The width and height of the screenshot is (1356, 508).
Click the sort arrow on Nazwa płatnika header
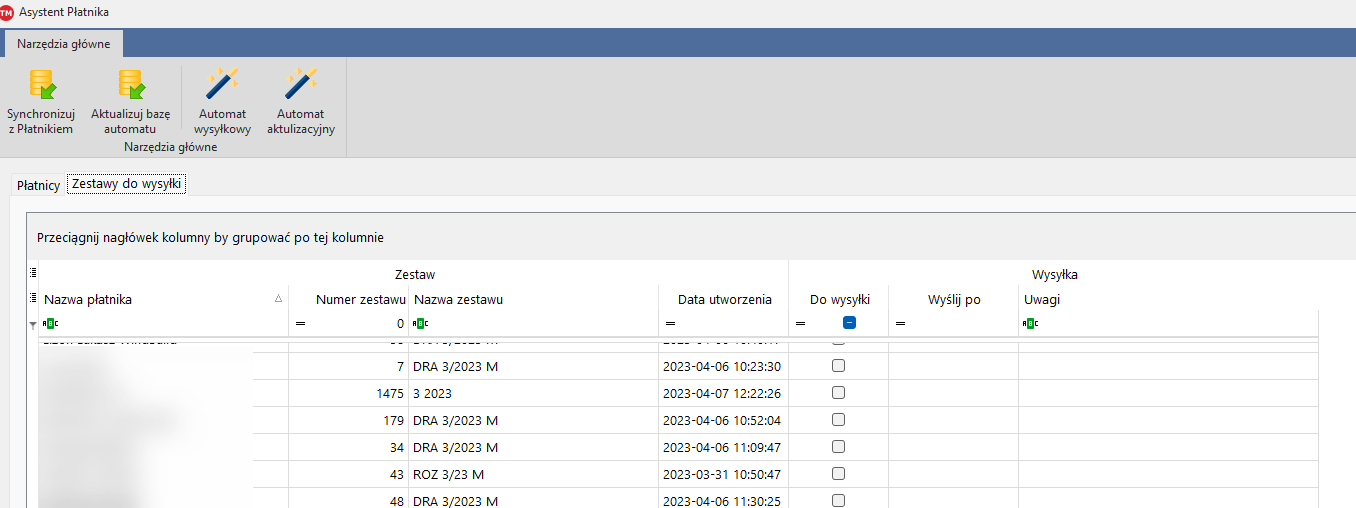(278, 299)
